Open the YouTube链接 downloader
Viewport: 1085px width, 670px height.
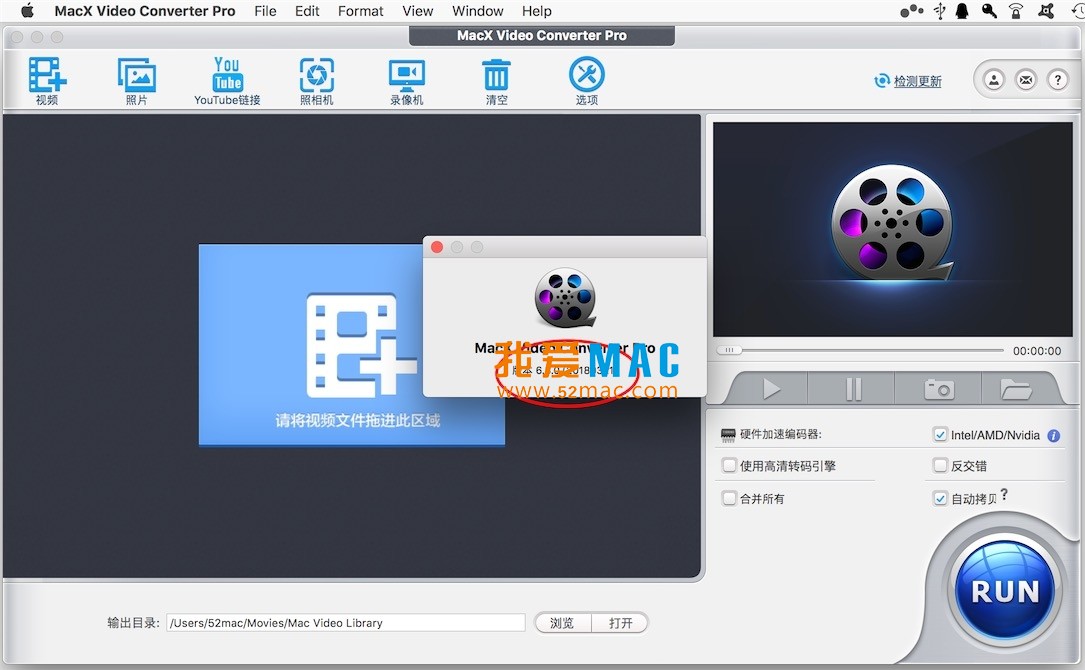(x=227, y=81)
